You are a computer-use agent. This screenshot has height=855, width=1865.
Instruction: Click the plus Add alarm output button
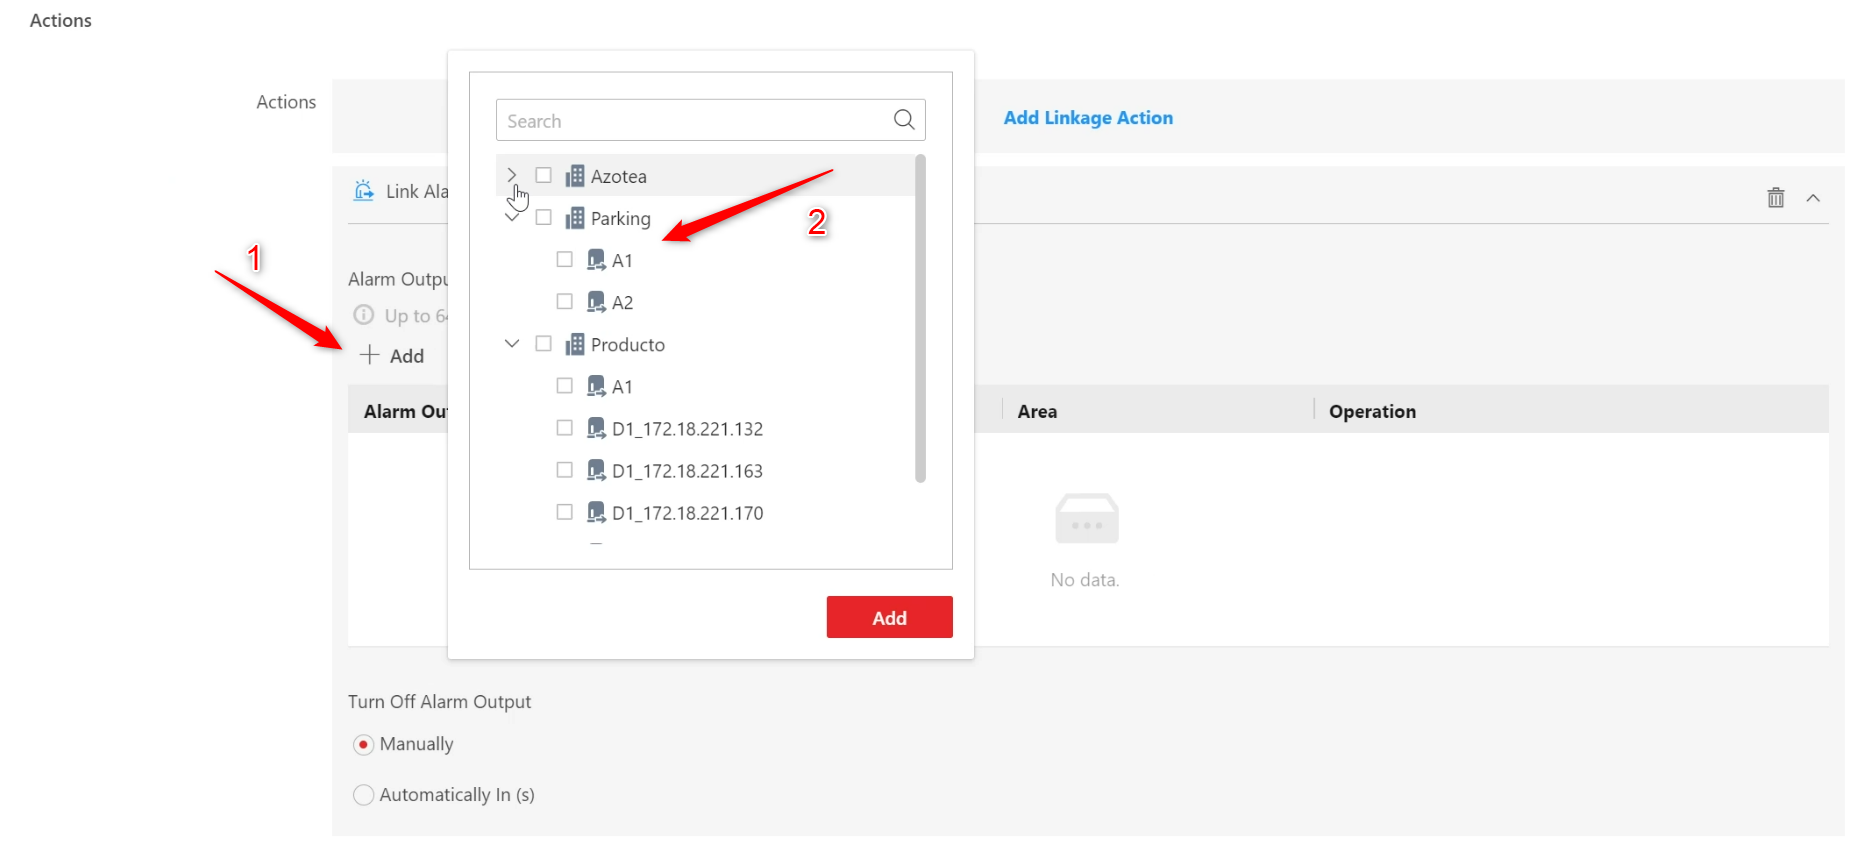coord(392,355)
